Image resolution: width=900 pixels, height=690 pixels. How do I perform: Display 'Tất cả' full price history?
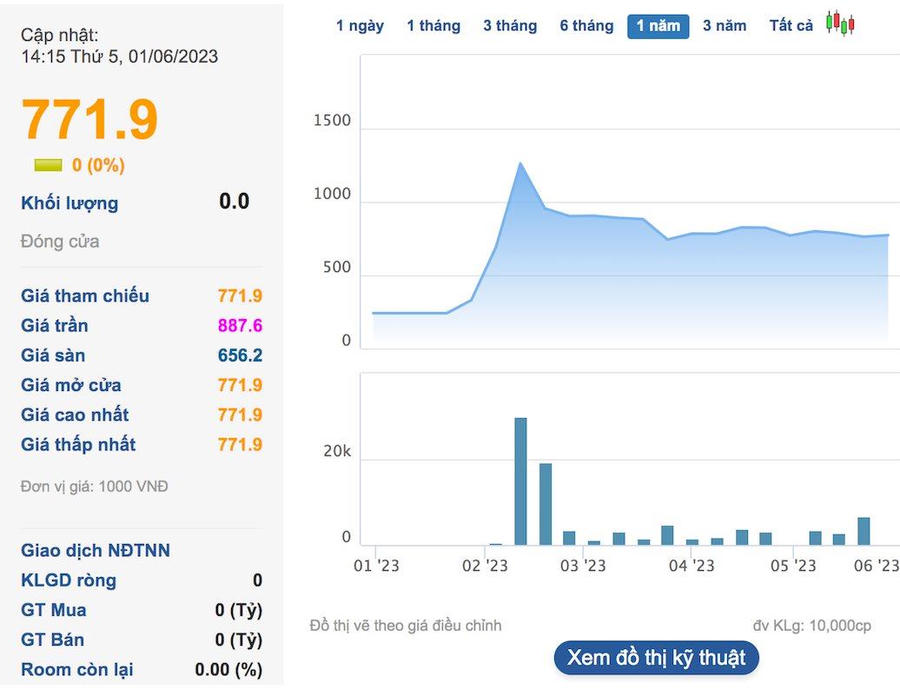(791, 26)
